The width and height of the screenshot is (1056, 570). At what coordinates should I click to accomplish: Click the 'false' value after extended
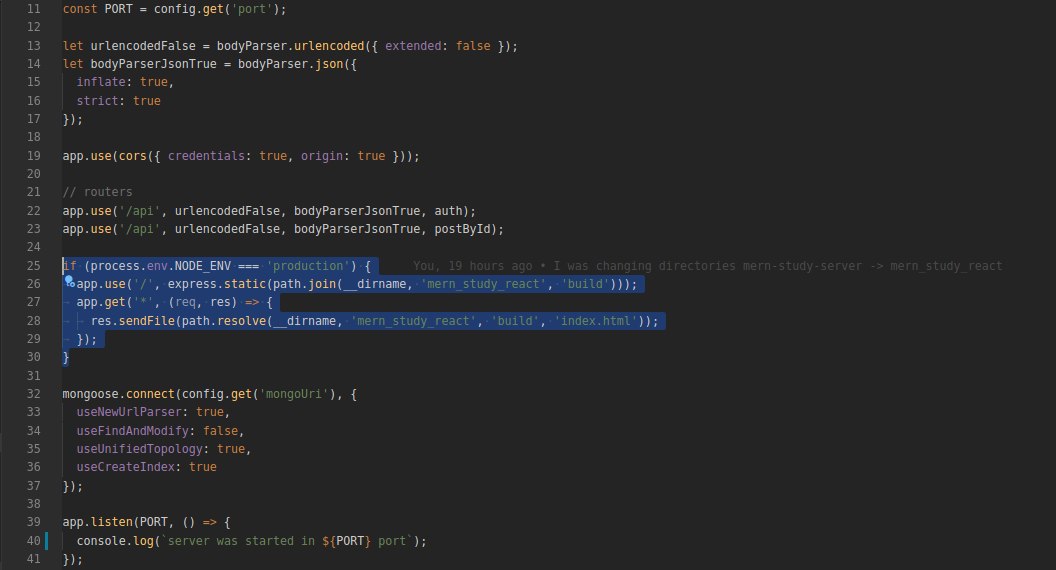[473, 46]
